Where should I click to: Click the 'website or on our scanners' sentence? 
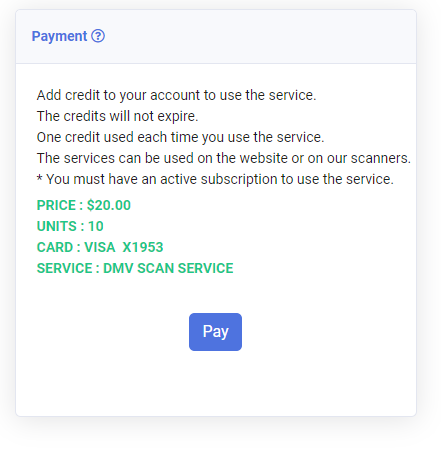click(x=224, y=158)
